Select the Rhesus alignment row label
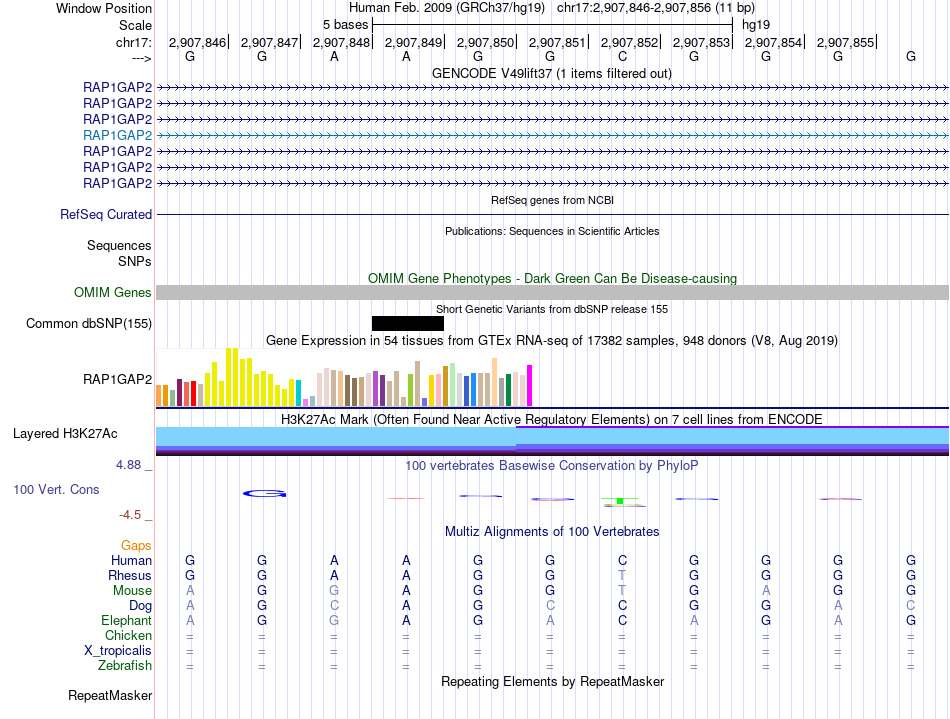950x719 pixels. tap(130, 575)
